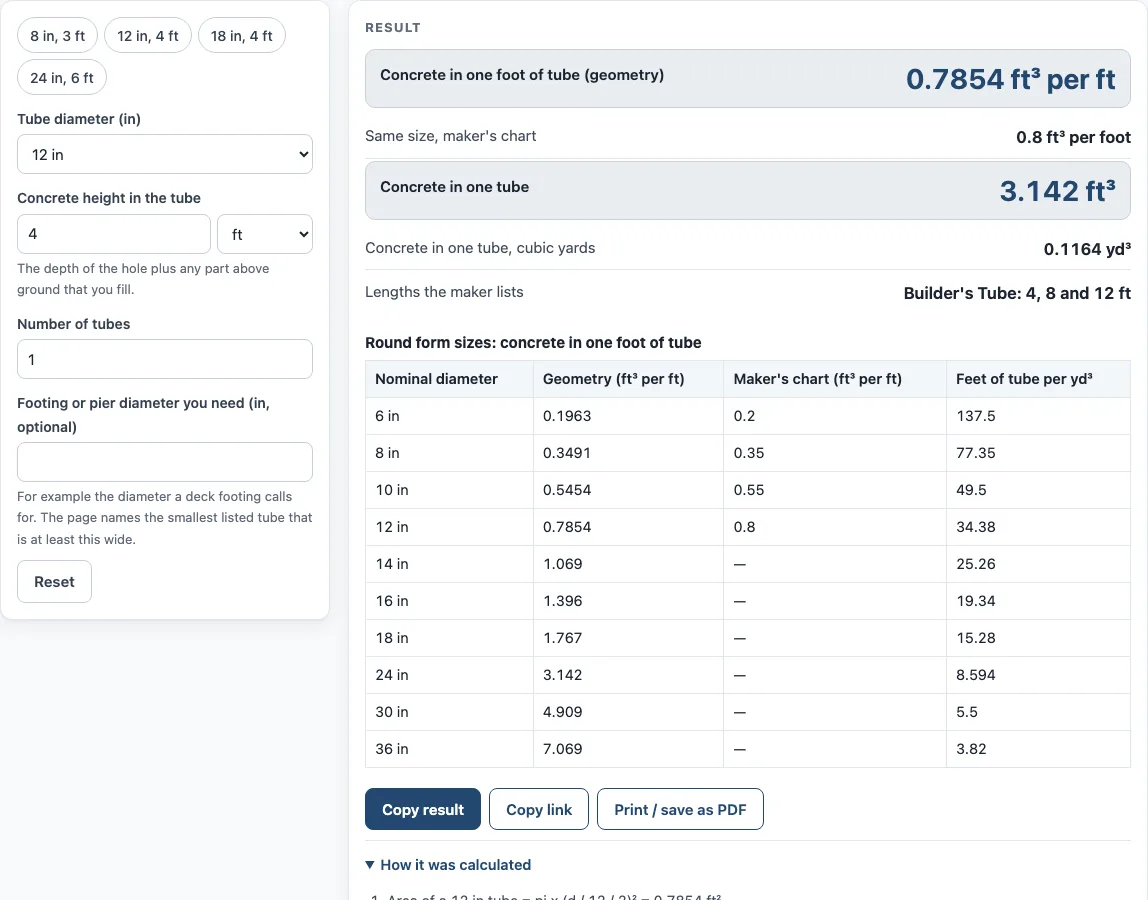Screen dimensions: 1148x900
Task: Click the "24 in" nominal diameter cell
Action: pyautogui.click(x=450, y=675)
